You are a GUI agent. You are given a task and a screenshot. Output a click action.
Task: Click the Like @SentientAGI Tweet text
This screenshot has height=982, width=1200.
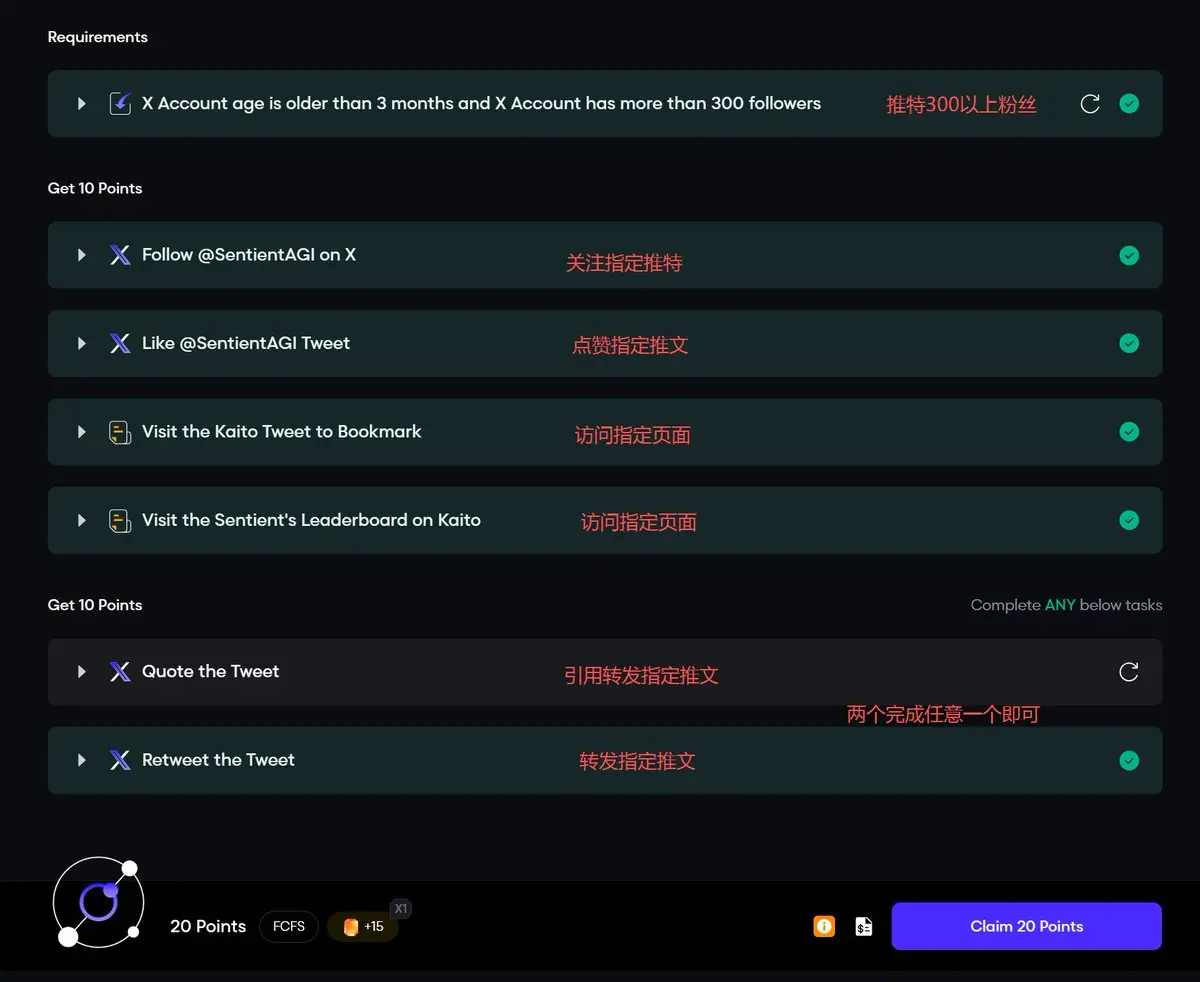click(x=246, y=343)
